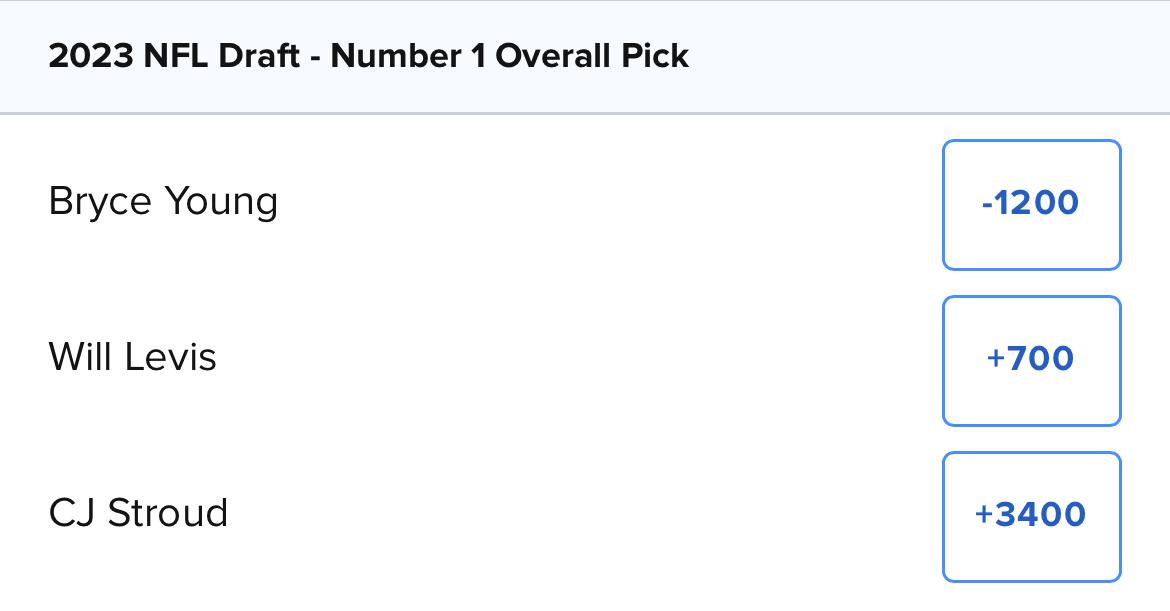Viewport: 1170px width, 611px height.
Task: Bet on Bryce Young as first pick
Action: tap(1031, 204)
